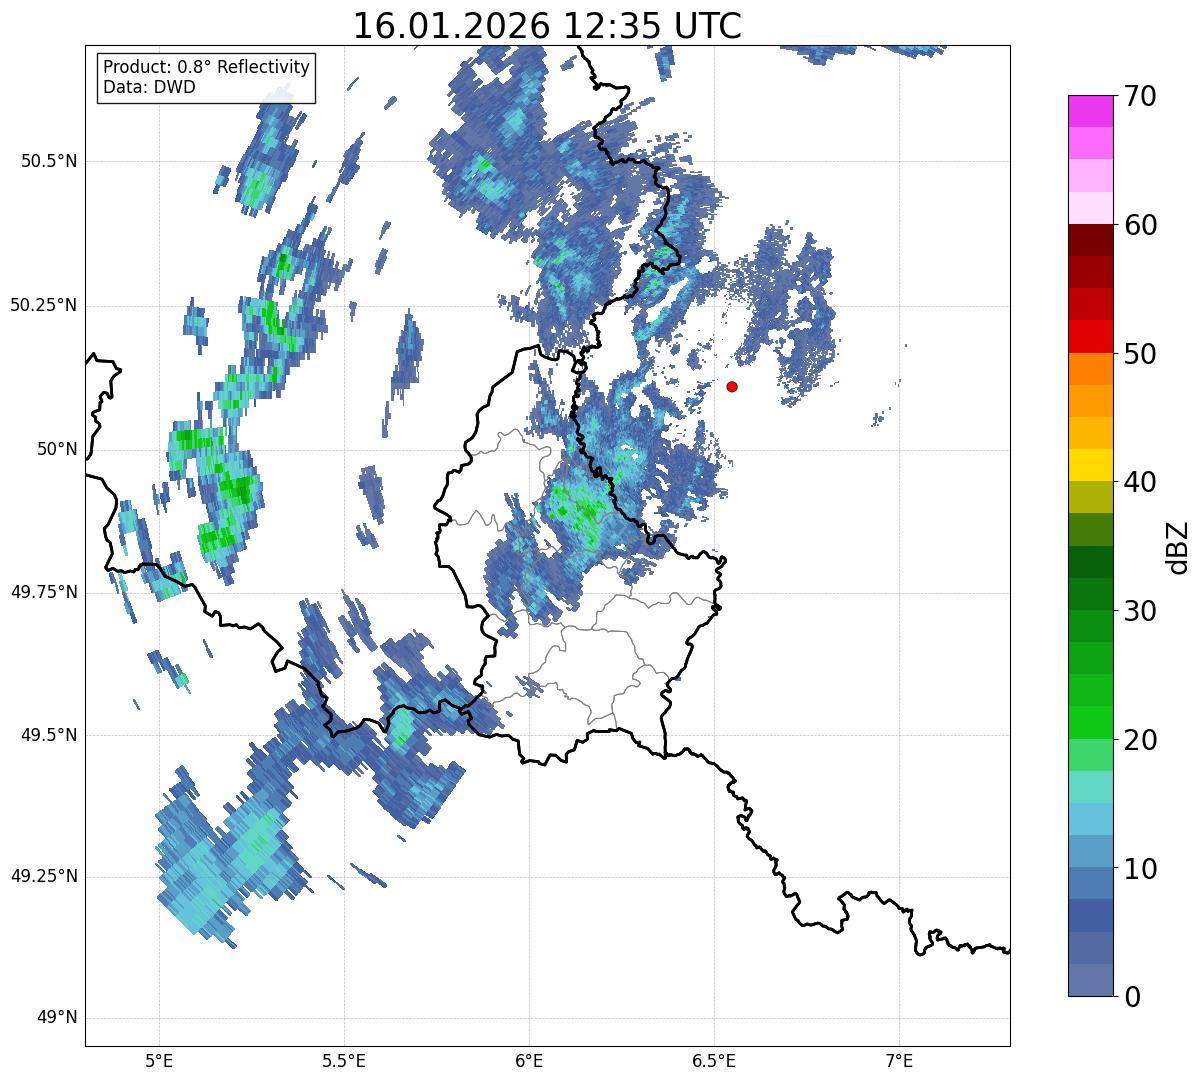Click the plot title '16.01.2026 12:35 UTC'

coord(547,26)
